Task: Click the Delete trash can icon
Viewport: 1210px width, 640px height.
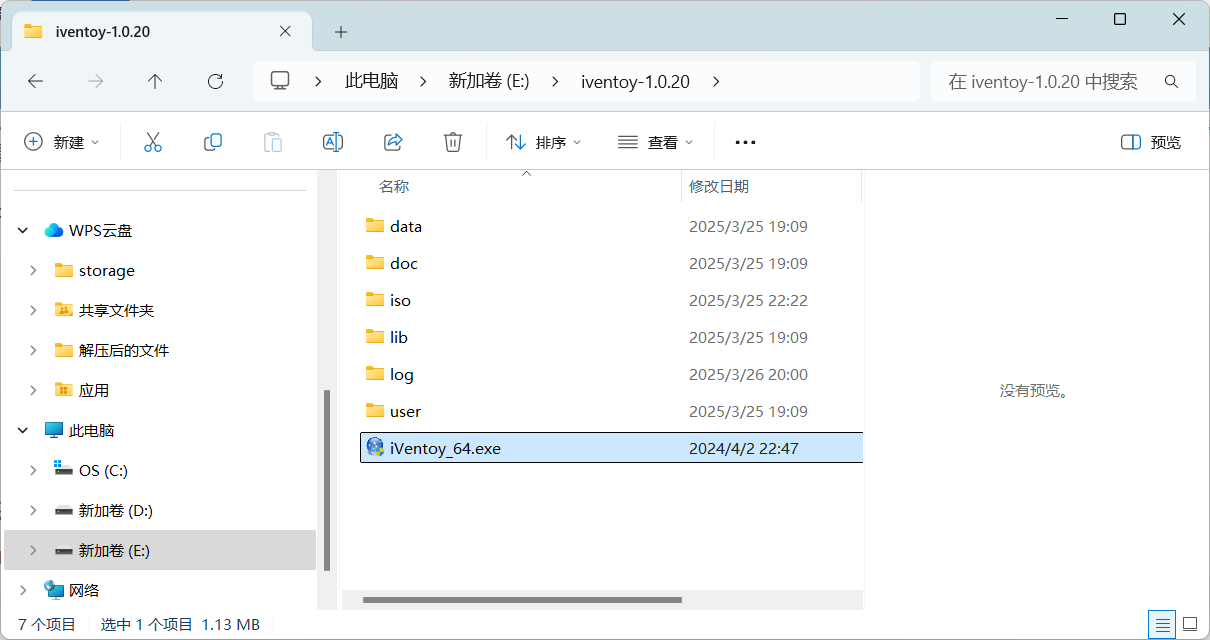Action: (453, 142)
